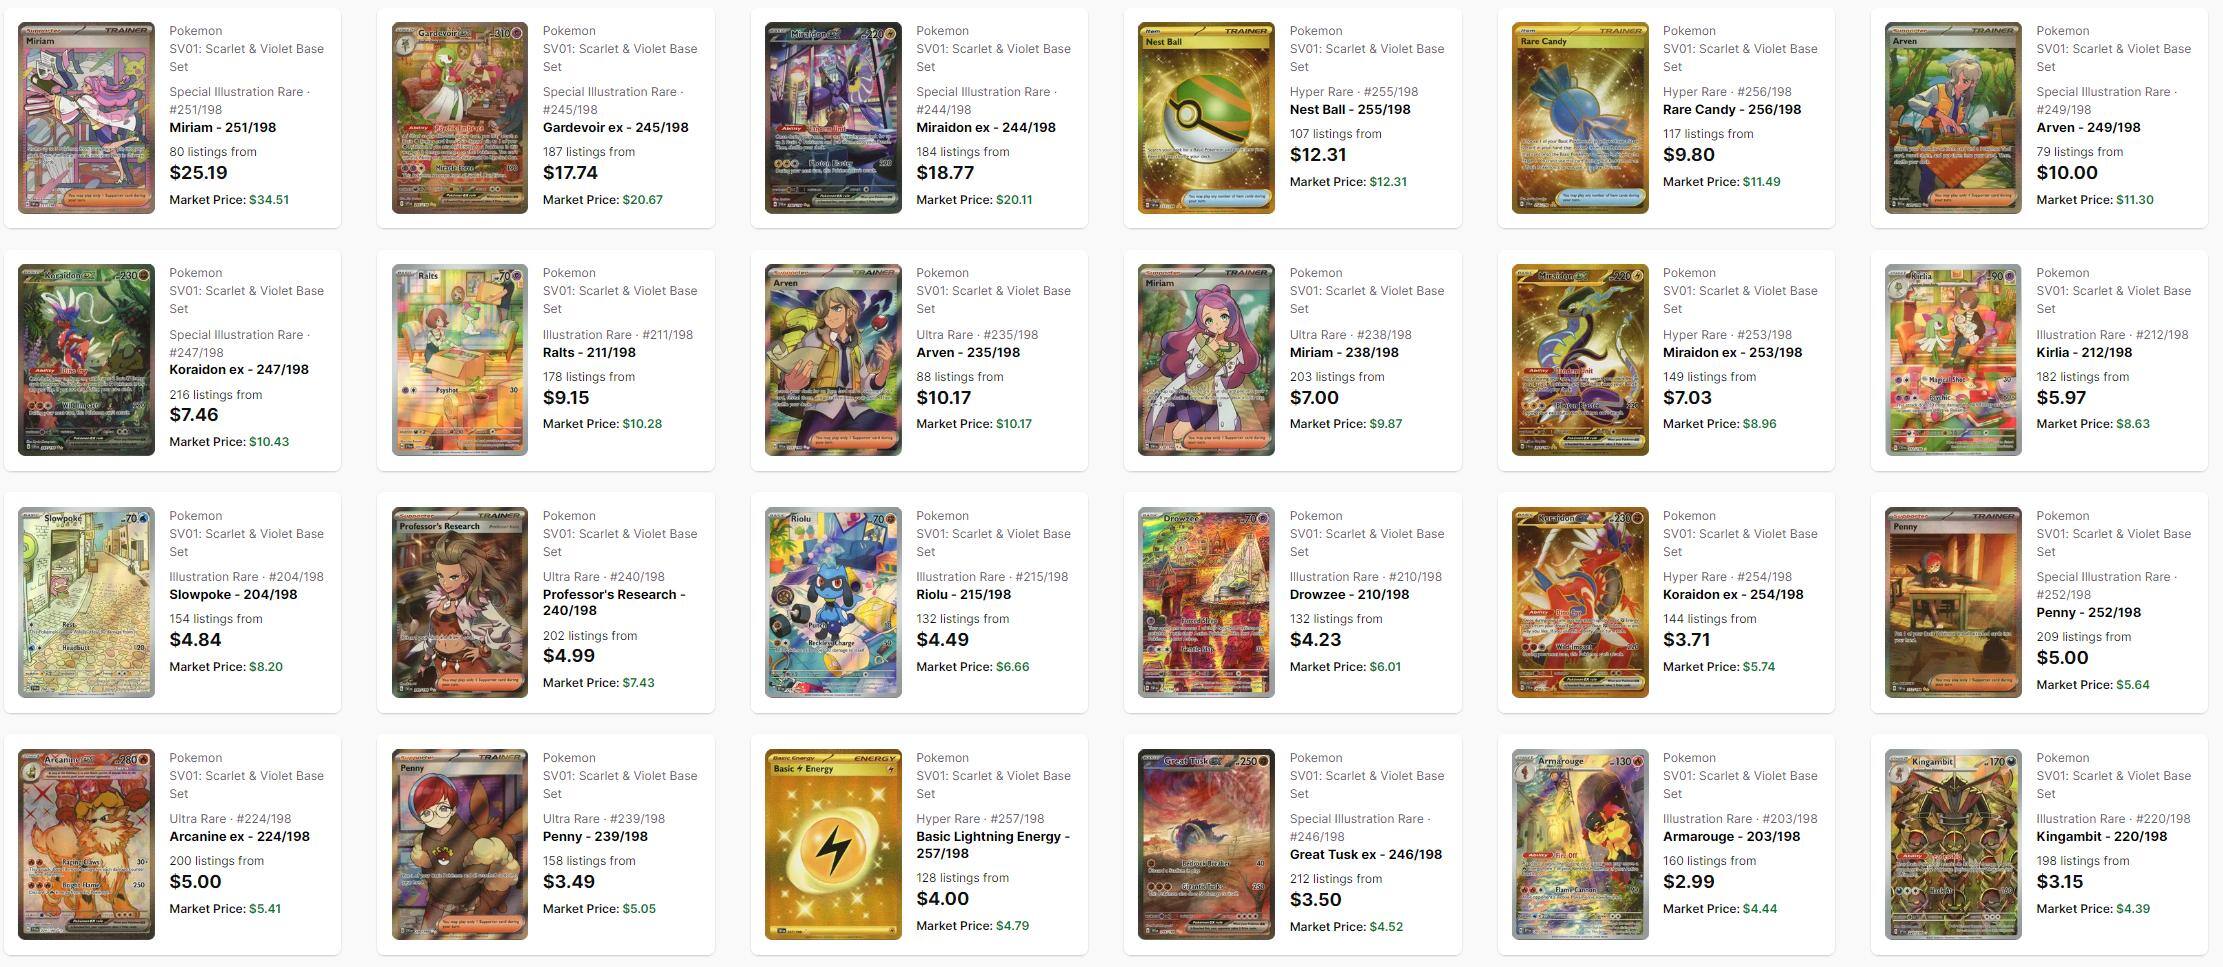
Task: Click the Gardevoir ex 245/198 card image
Action: click(459, 118)
